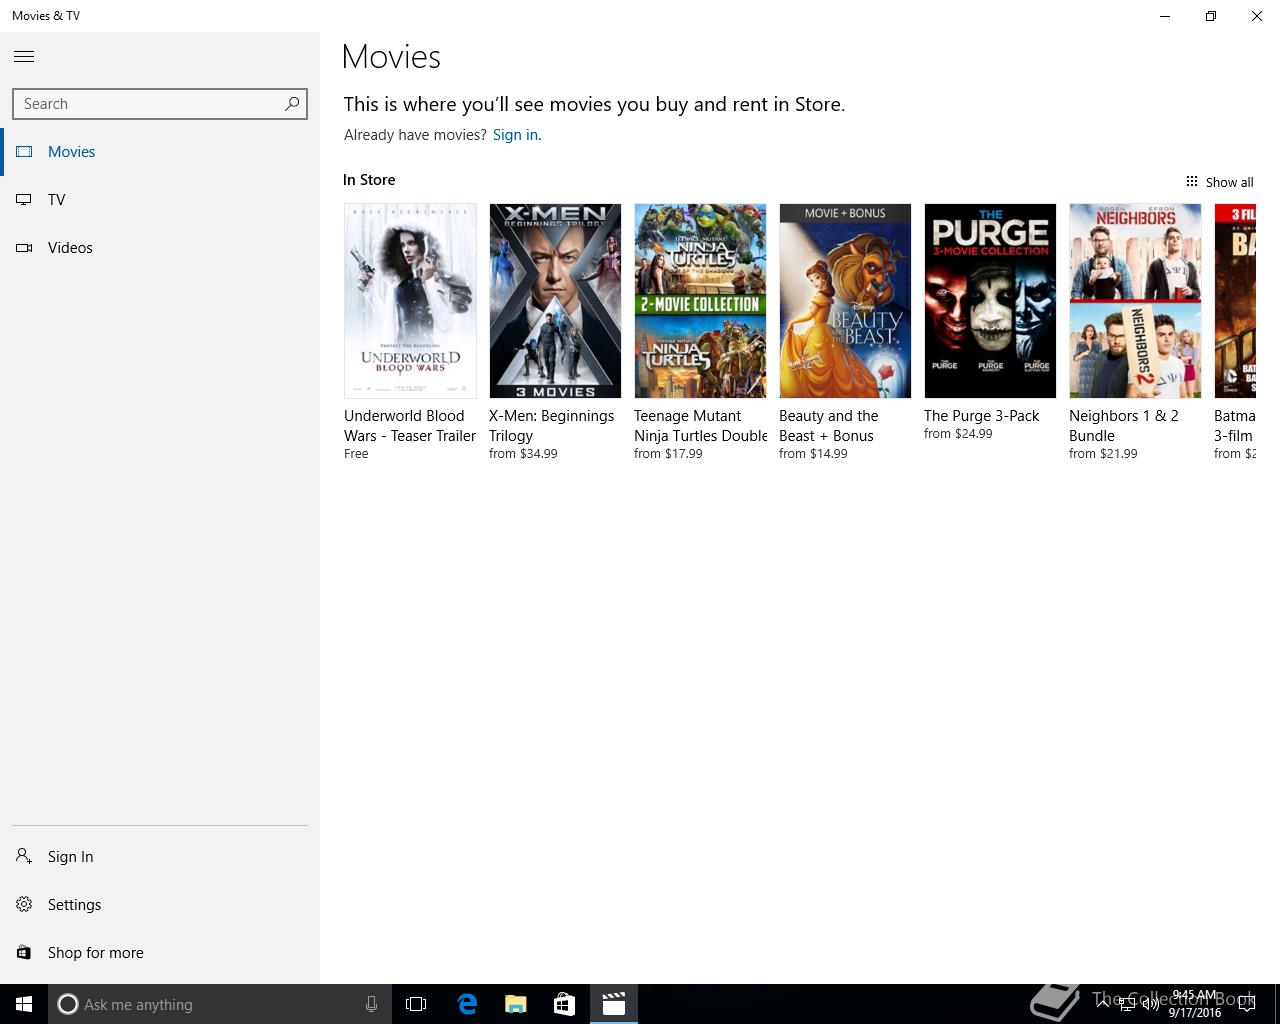
Task: Open the Windows Start menu
Action: 24,1004
